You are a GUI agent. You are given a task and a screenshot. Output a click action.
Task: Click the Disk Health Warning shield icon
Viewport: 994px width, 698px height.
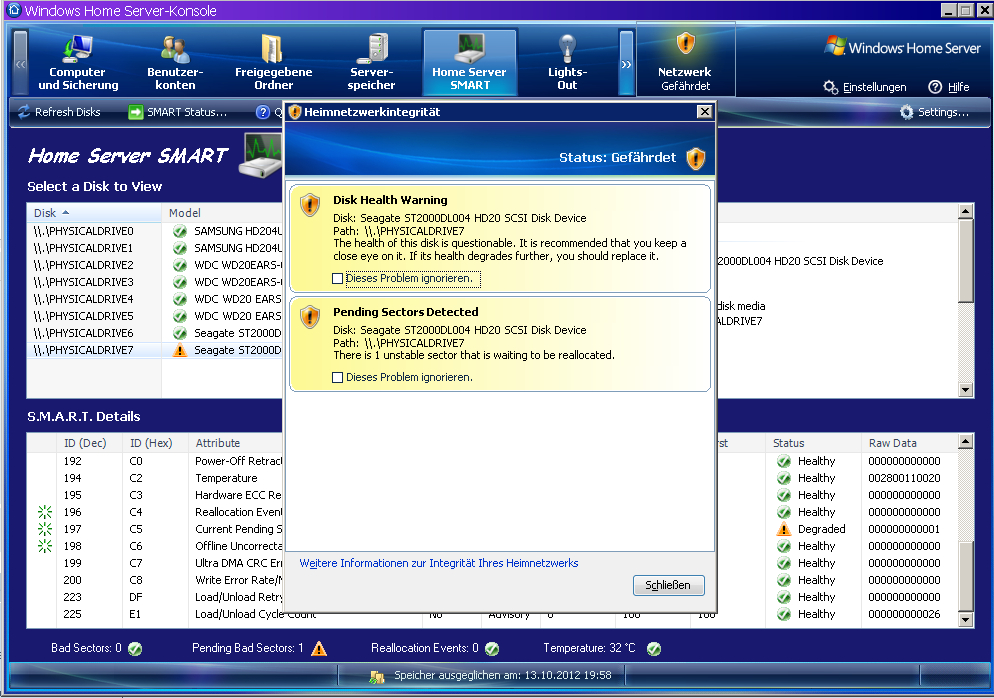tap(310, 205)
